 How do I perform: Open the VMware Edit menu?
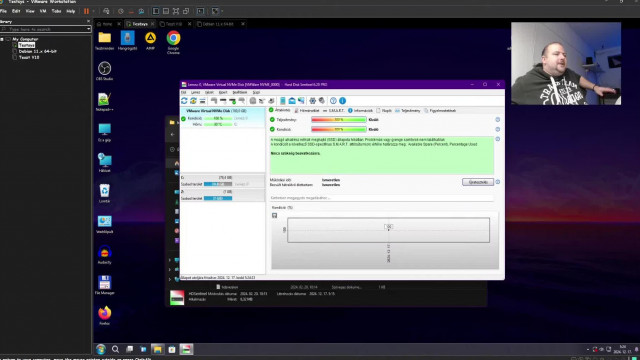click(16, 11)
